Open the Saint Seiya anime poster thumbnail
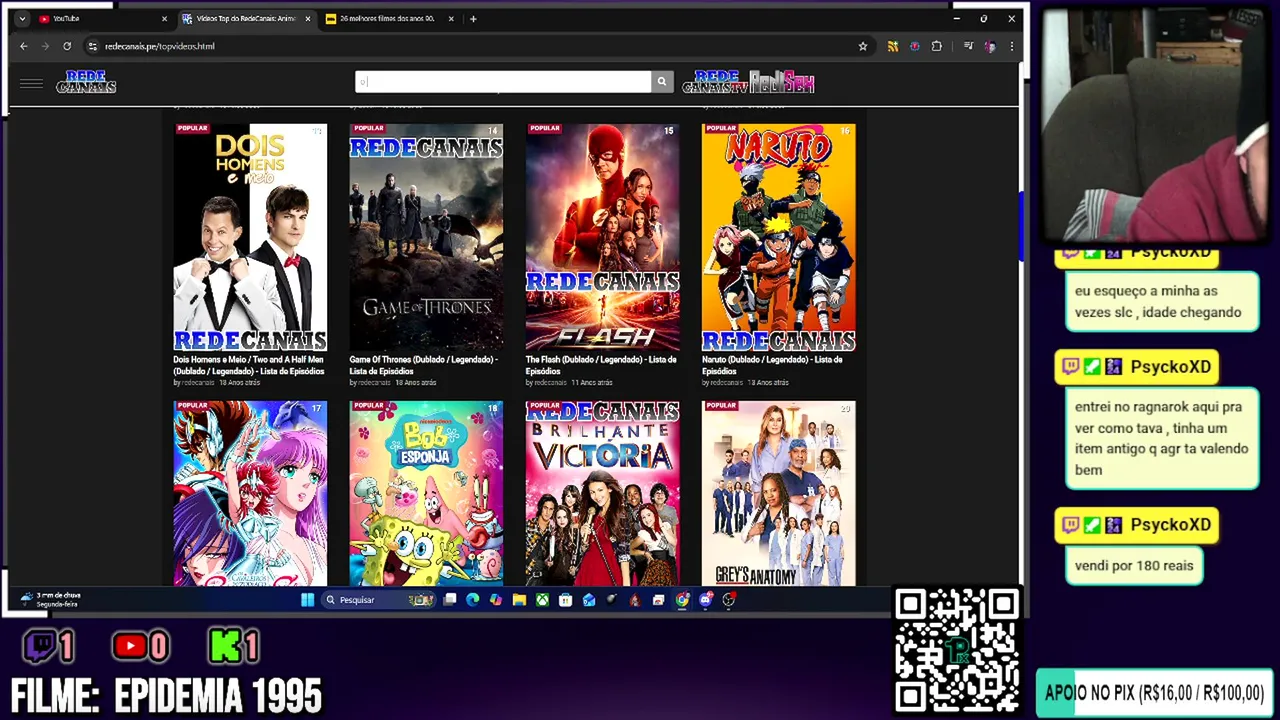The height and width of the screenshot is (720, 1280). click(250, 493)
